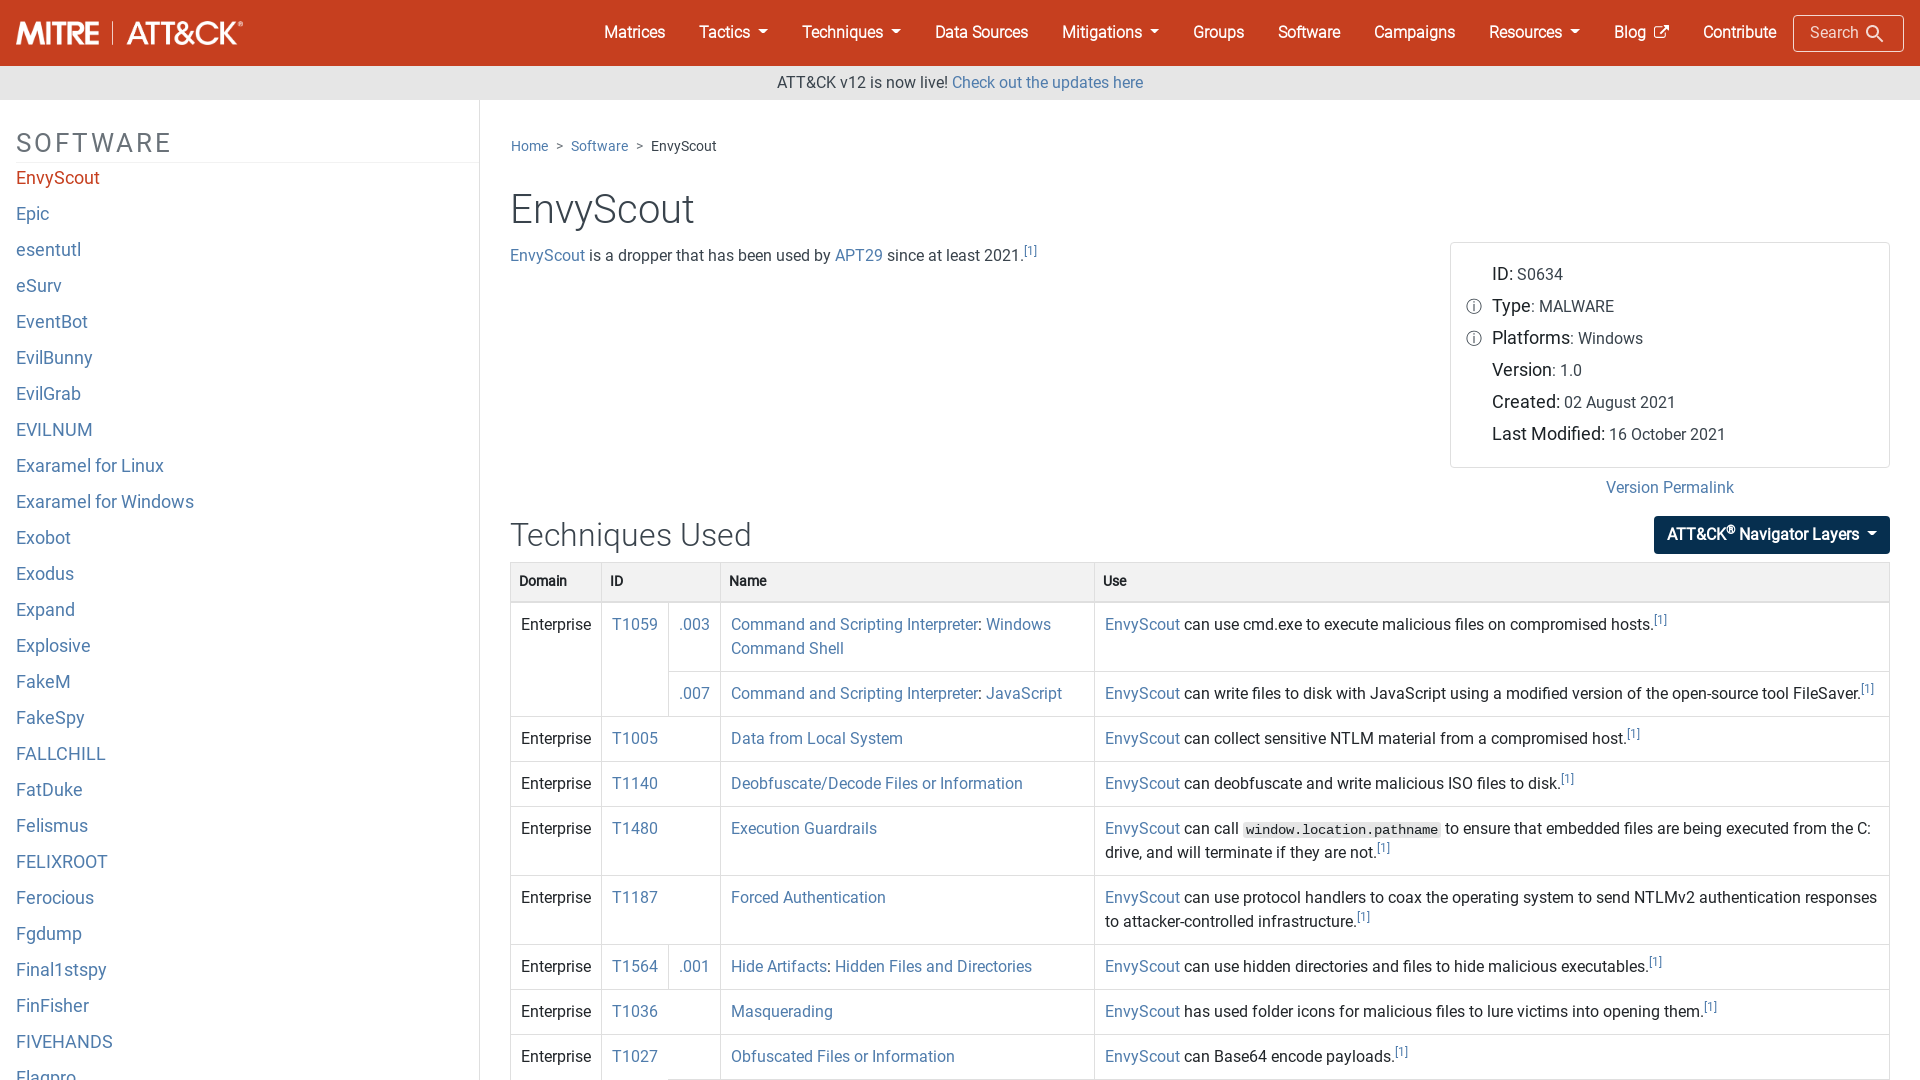Open Exodus in the sidebar

pos(44,574)
